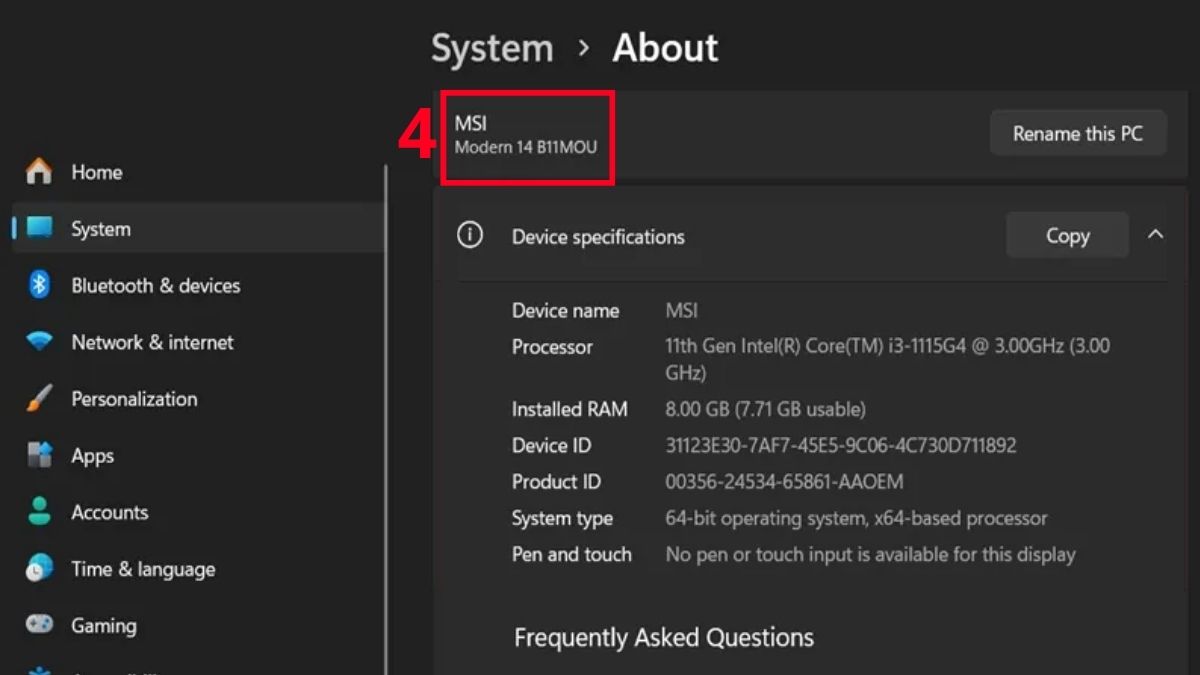Click the Installed RAM label
1200x675 pixels.
point(570,409)
